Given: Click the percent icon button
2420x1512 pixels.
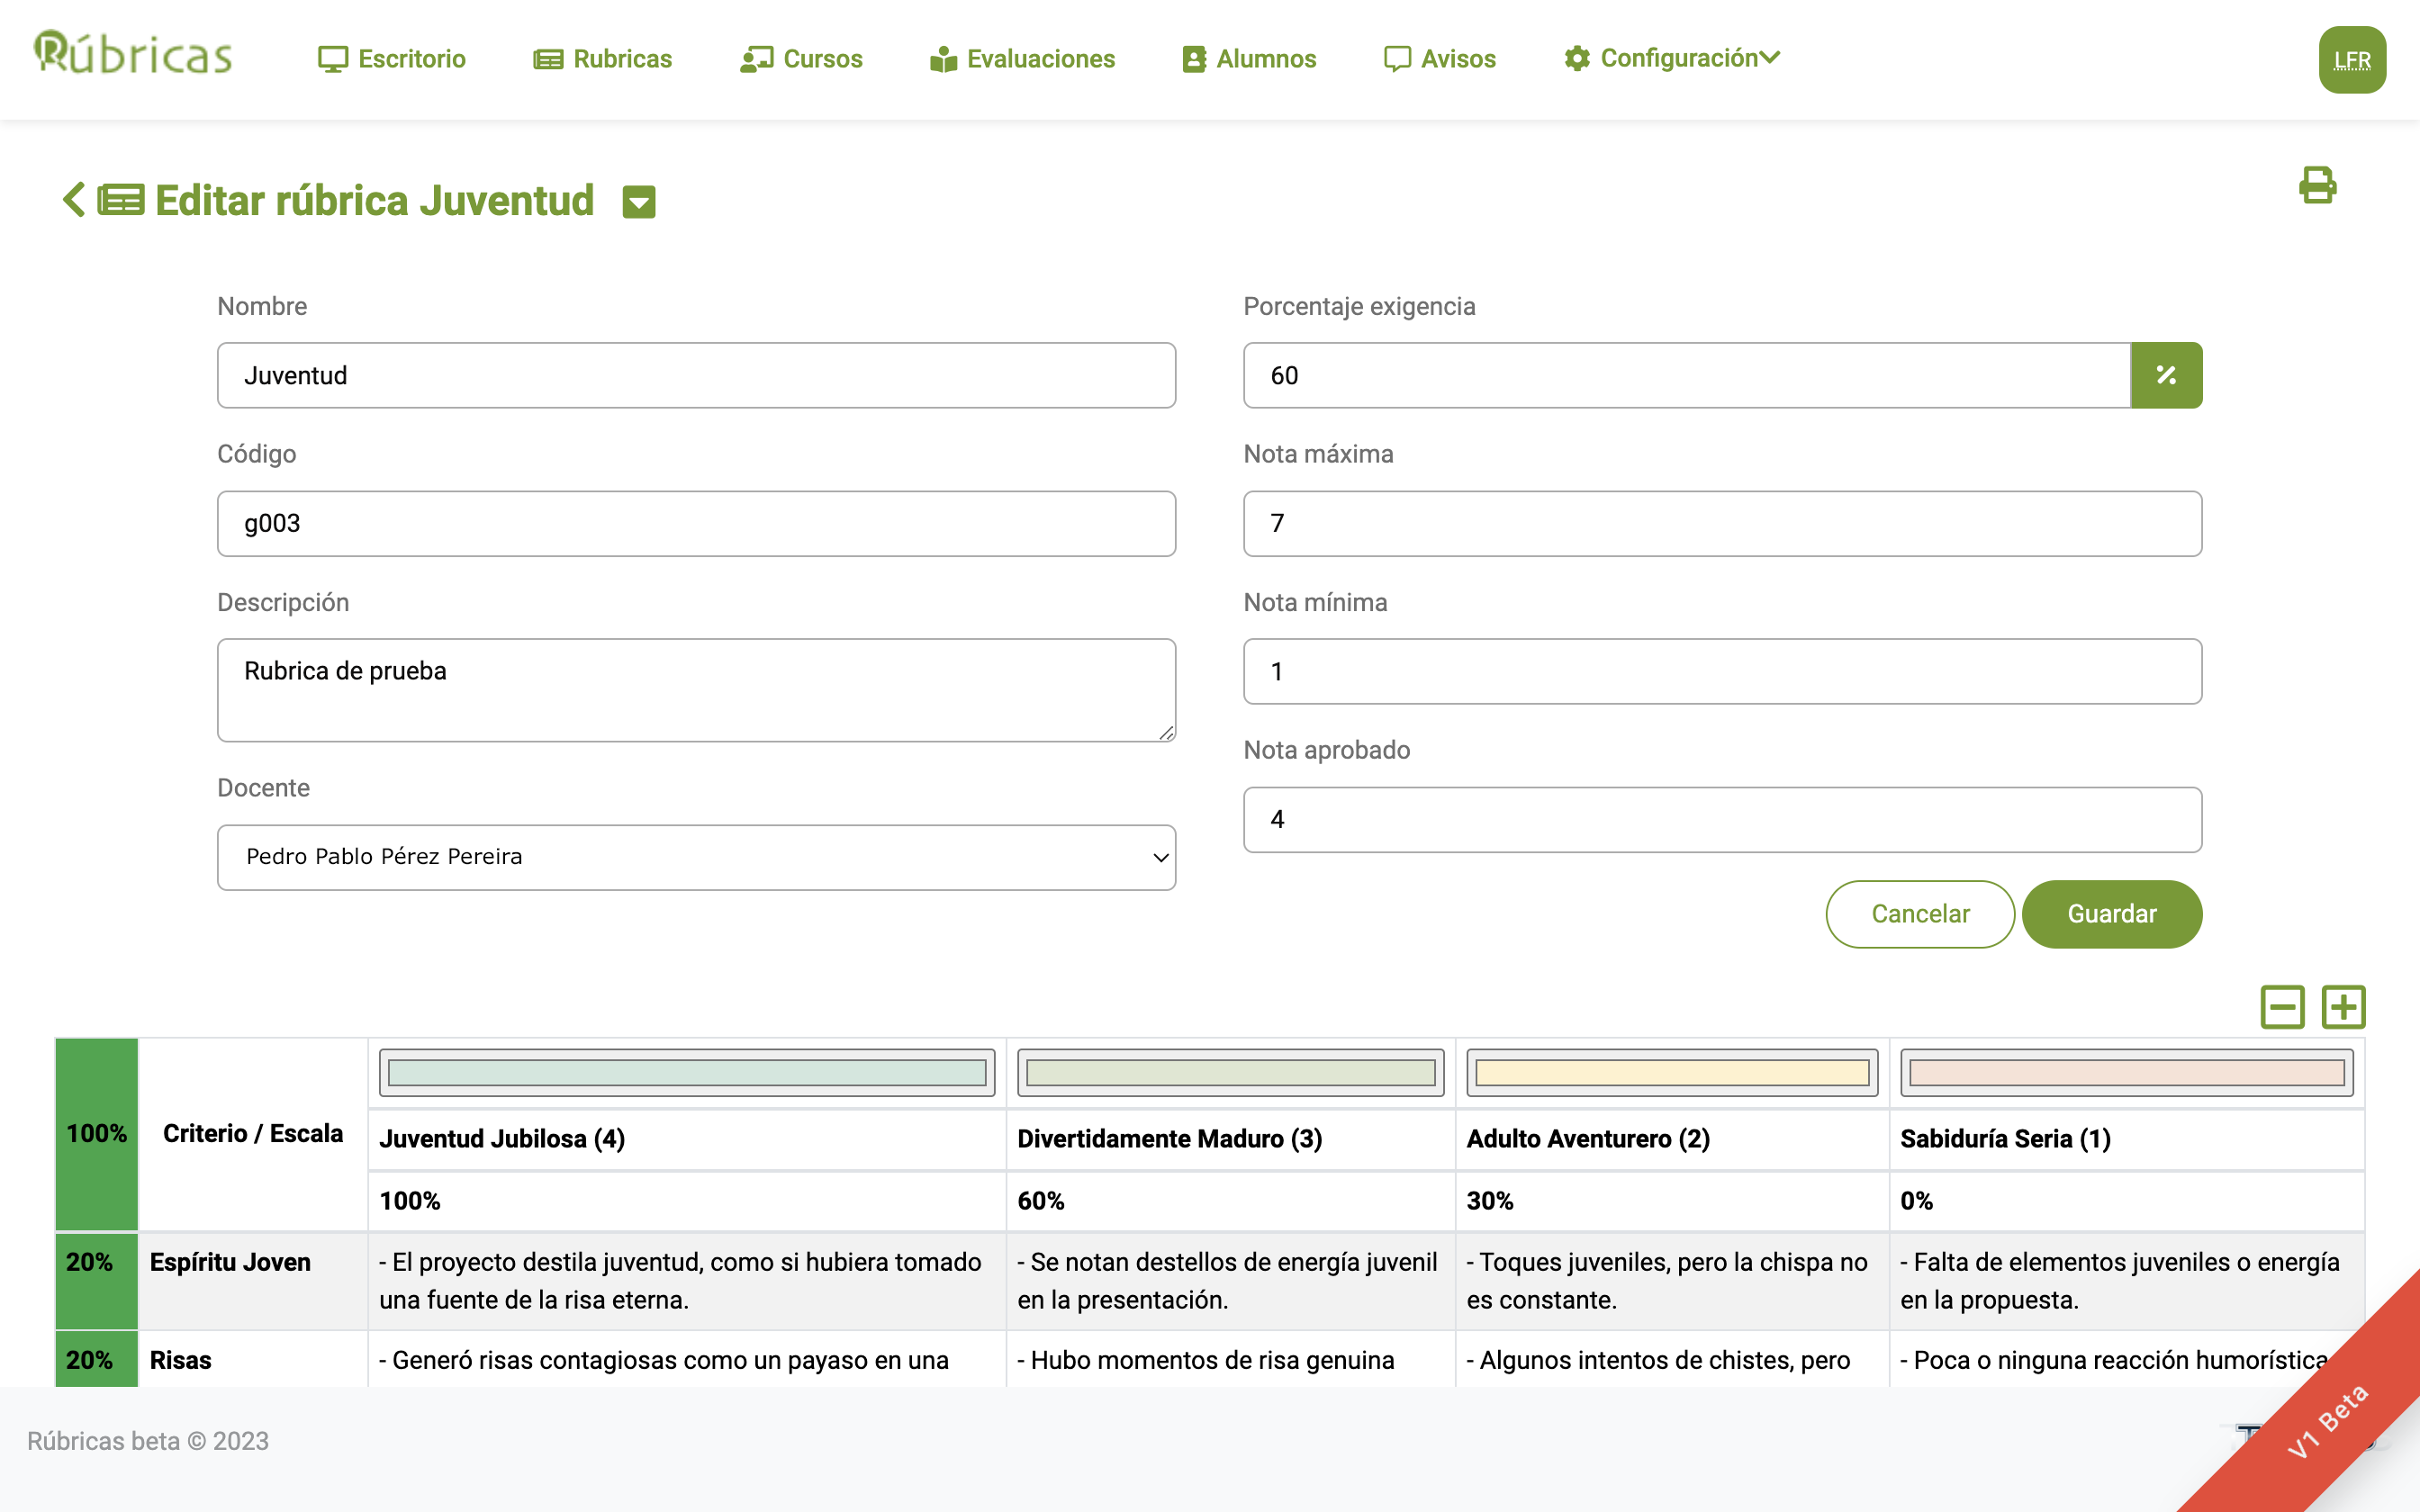Looking at the screenshot, I should tap(2165, 375).
